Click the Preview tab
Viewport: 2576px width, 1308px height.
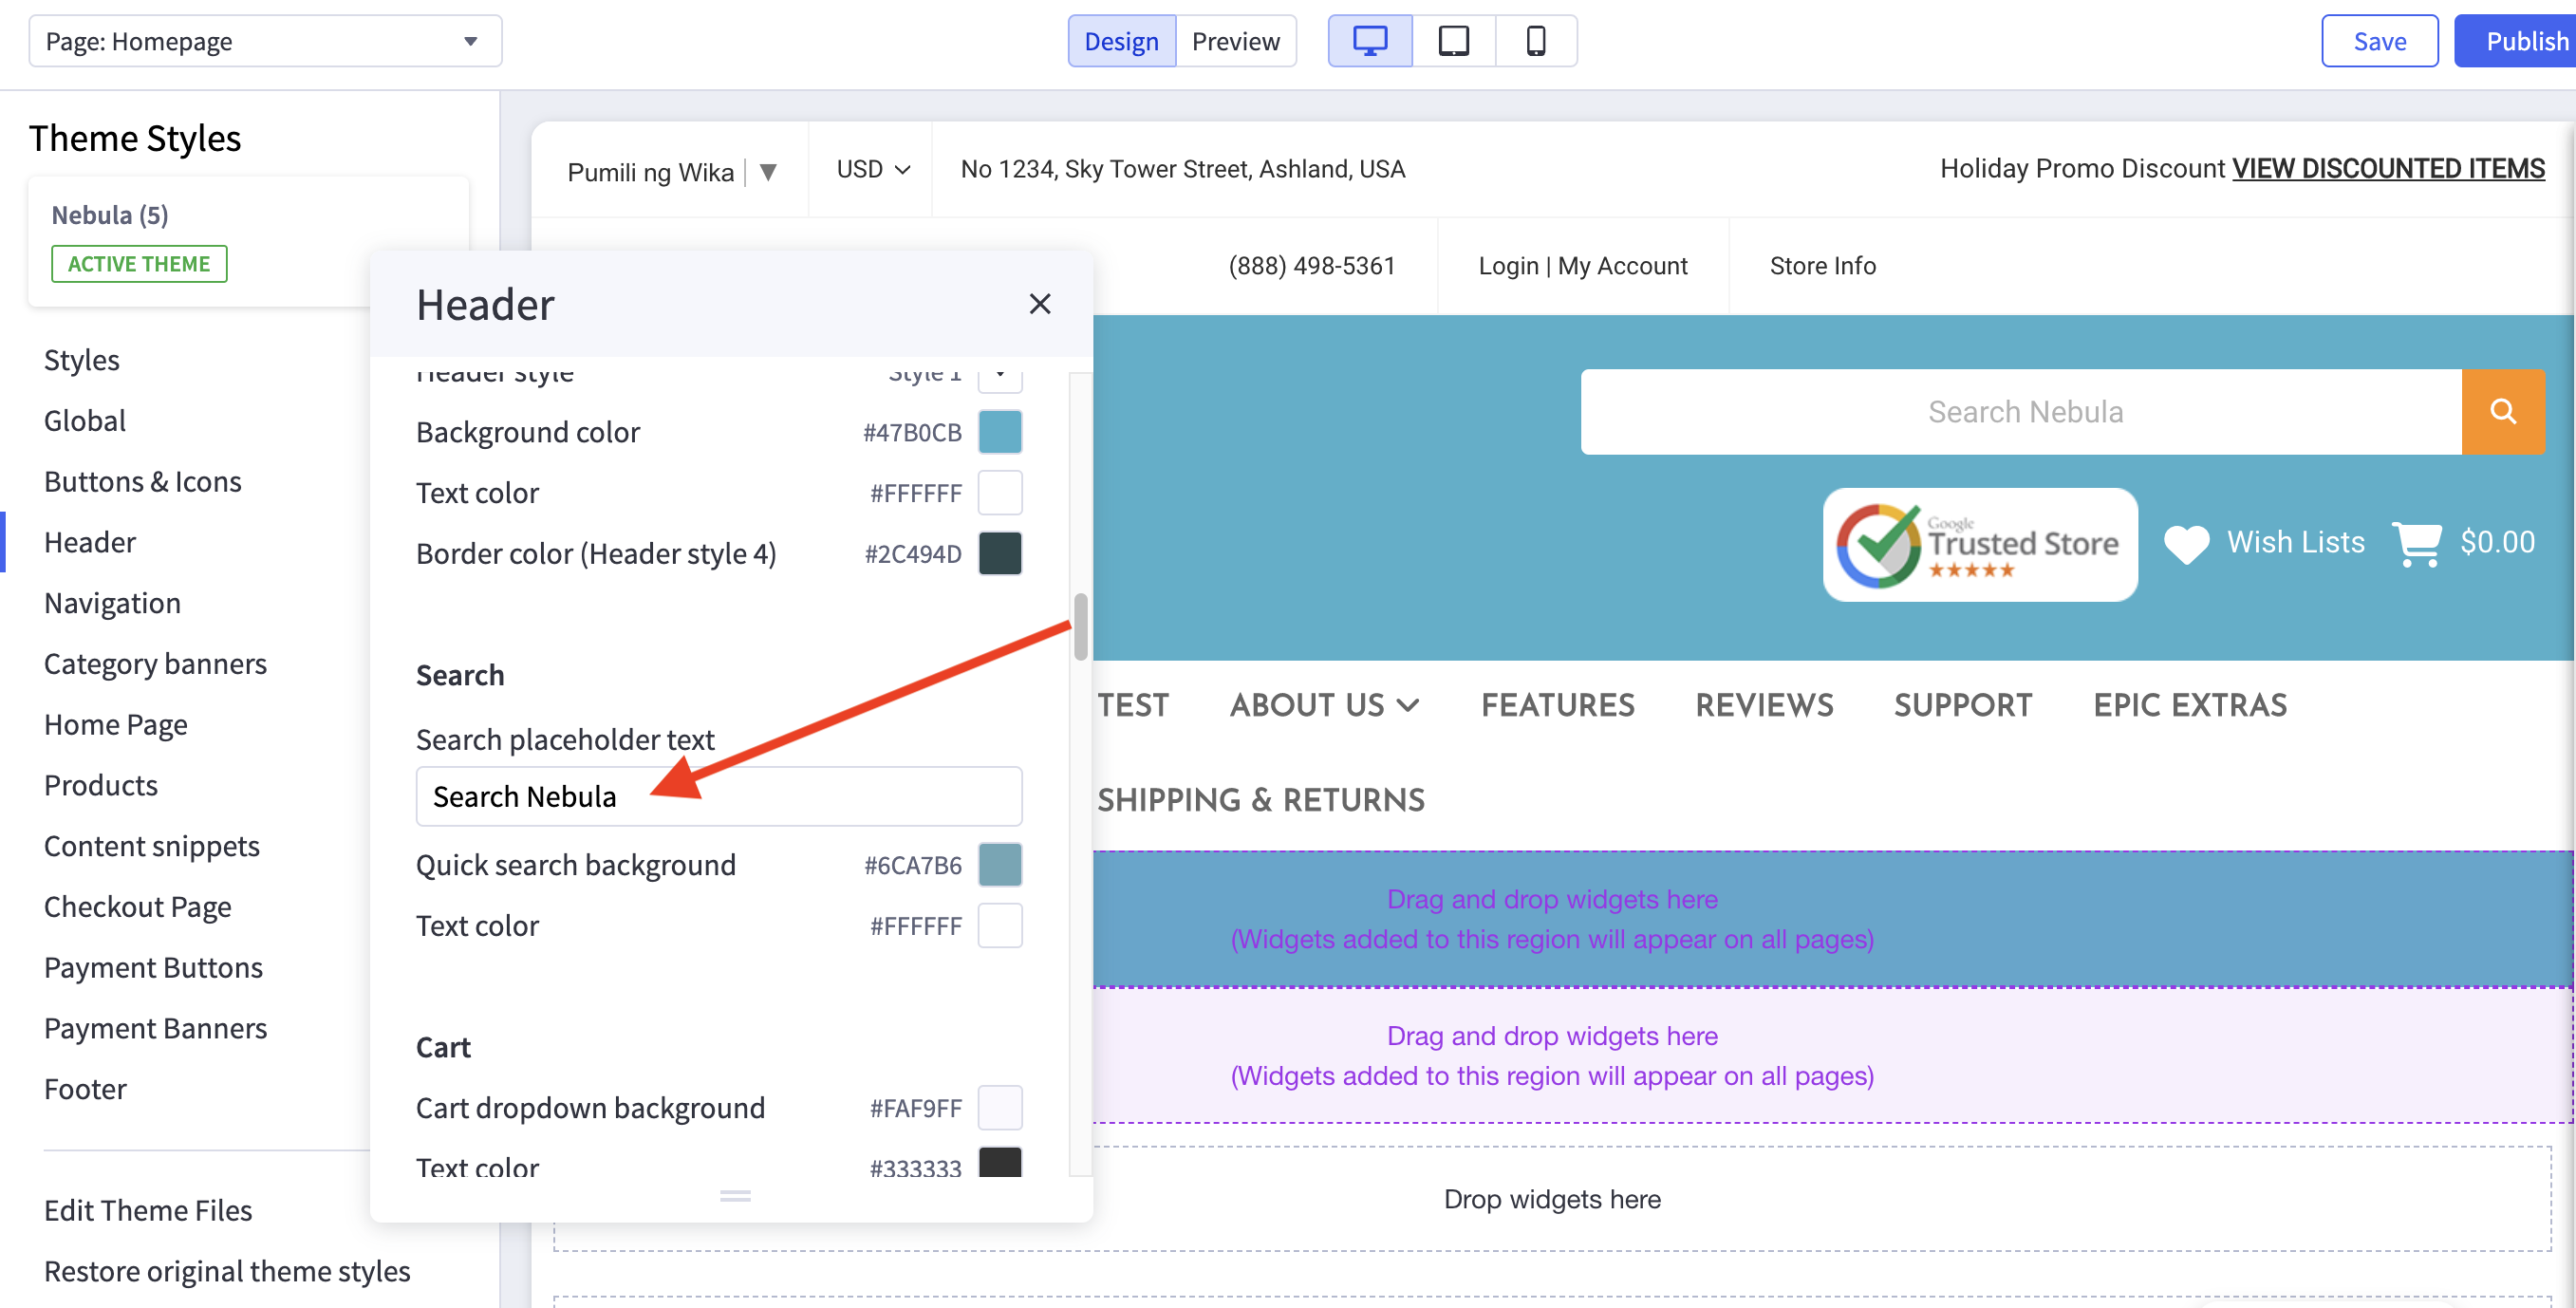click(x=1234, y=42)
